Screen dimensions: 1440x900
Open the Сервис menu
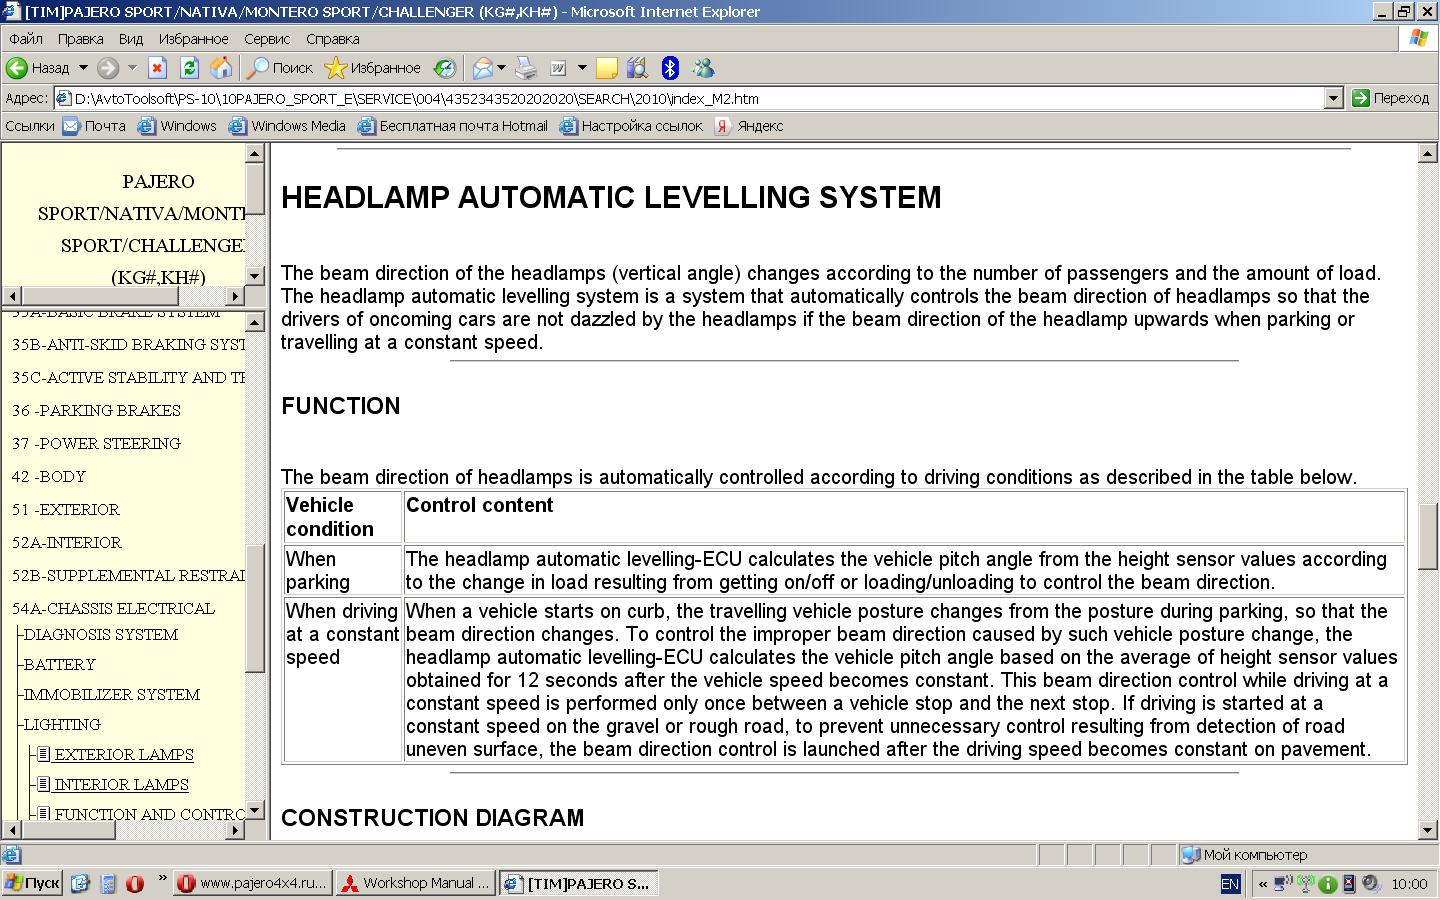tap(267, 39)
